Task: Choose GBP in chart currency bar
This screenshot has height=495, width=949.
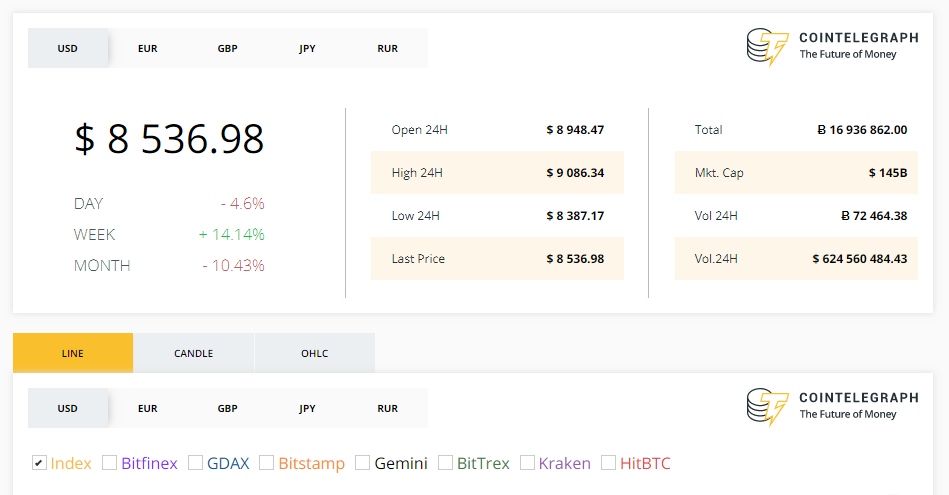Action: click(x=228, y=408)
